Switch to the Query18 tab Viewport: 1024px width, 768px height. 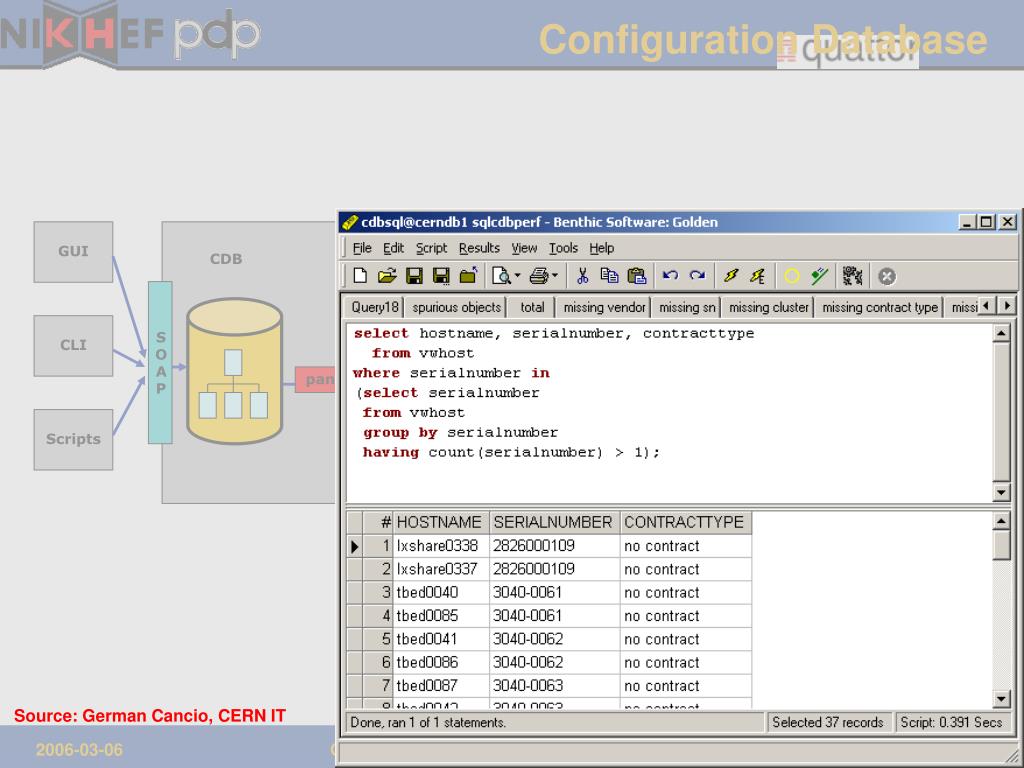pyautogui.click(x=374, y=307)
